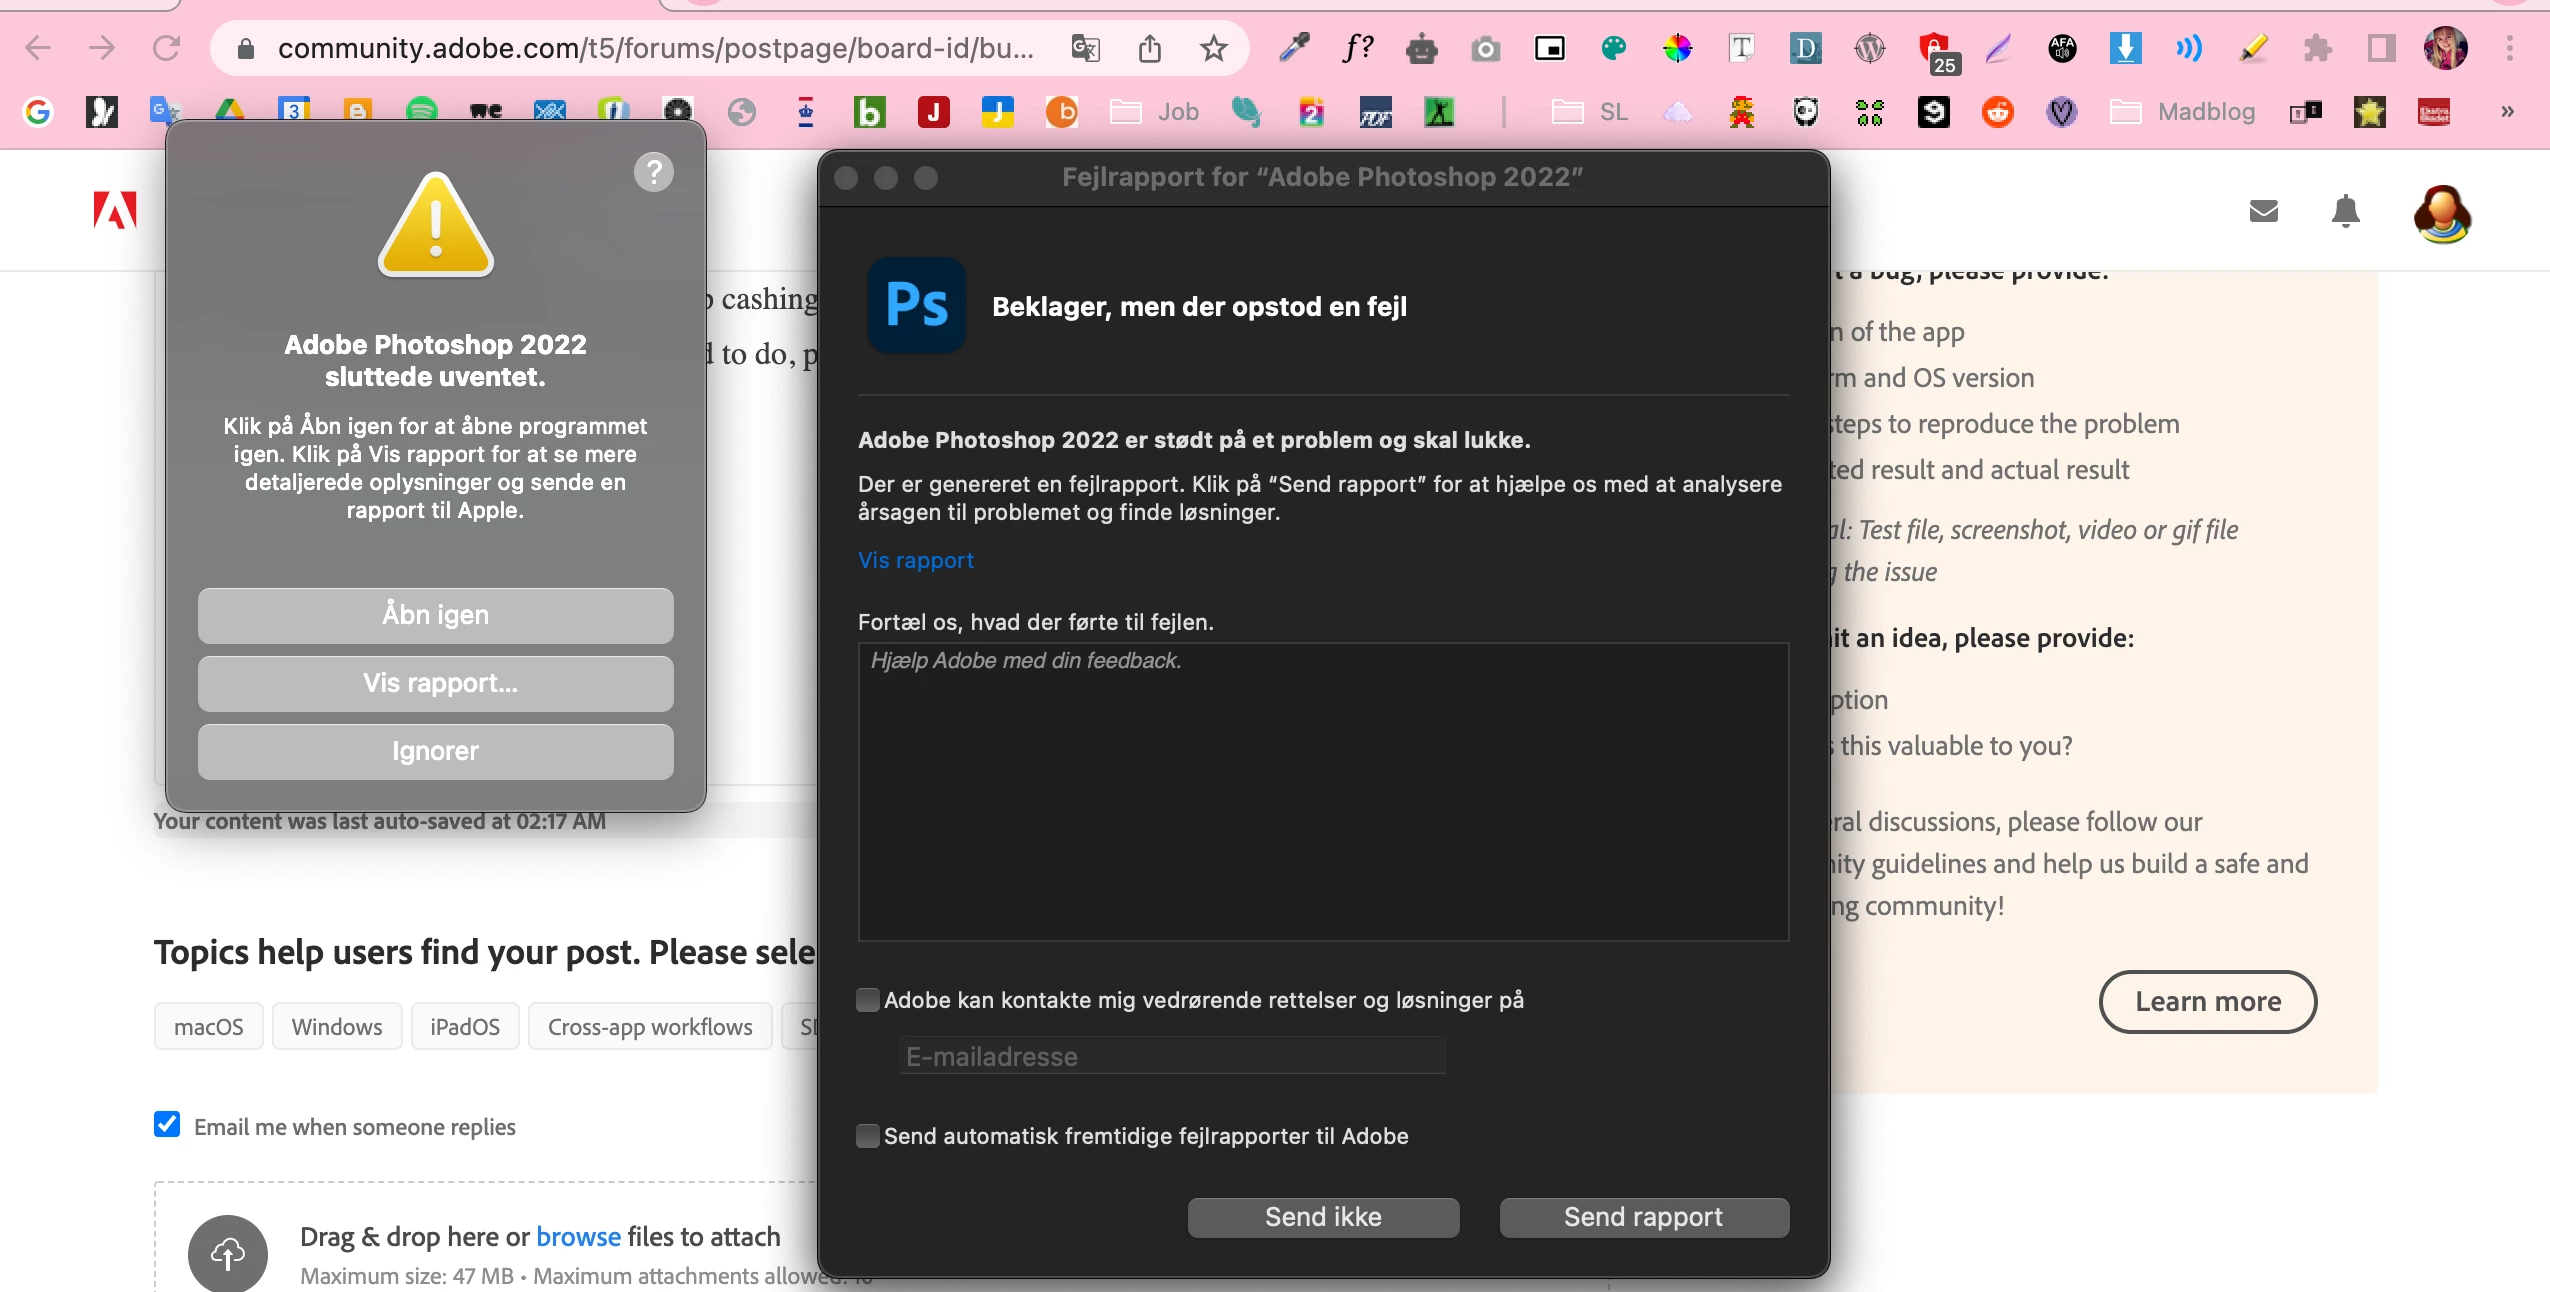2550x1292 pixels.
Task: Open the notifications bell icon
Action: pyautogui.click(x=2345, y=212)
